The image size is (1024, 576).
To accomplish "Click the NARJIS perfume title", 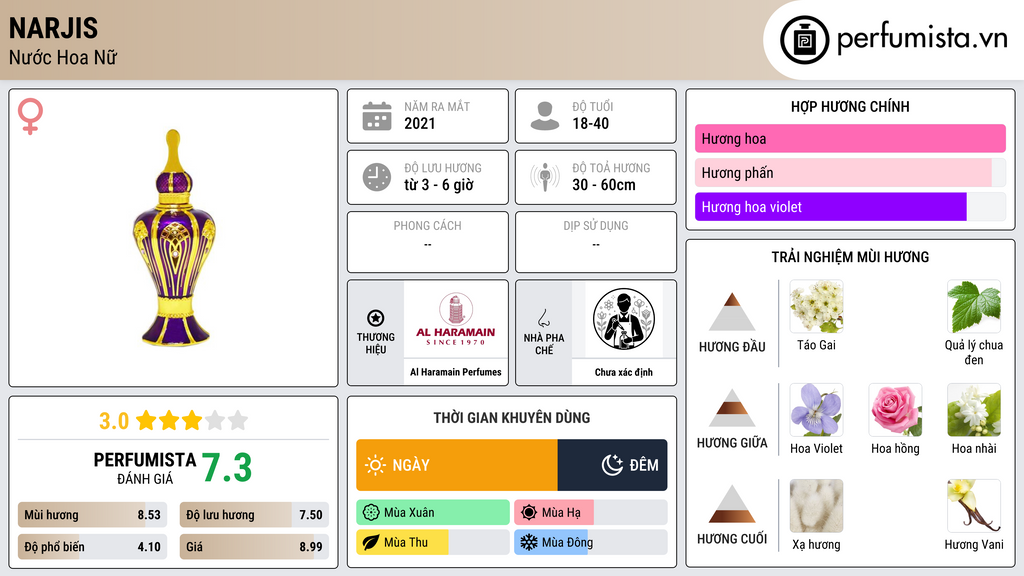I will coord(54,29).
